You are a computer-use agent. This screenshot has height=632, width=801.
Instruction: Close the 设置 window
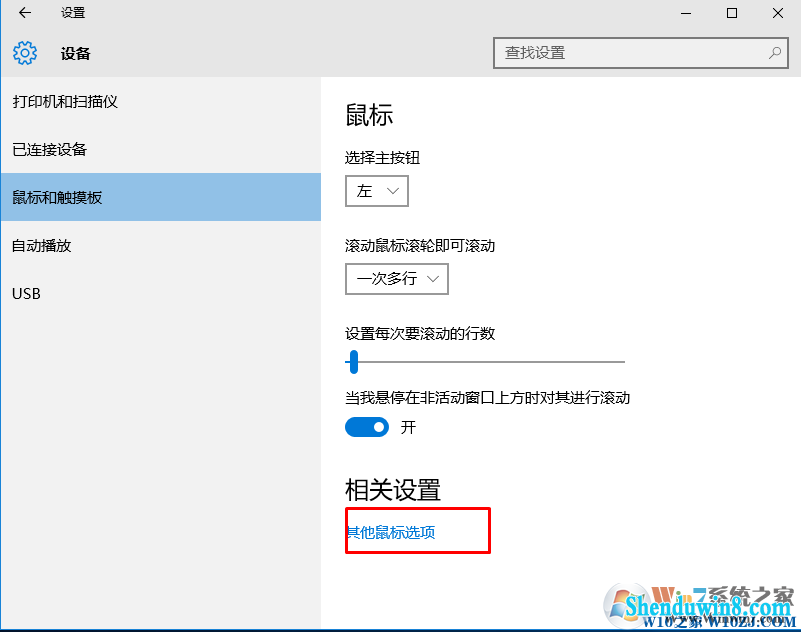pyautogui.click(x=778, y=13)
